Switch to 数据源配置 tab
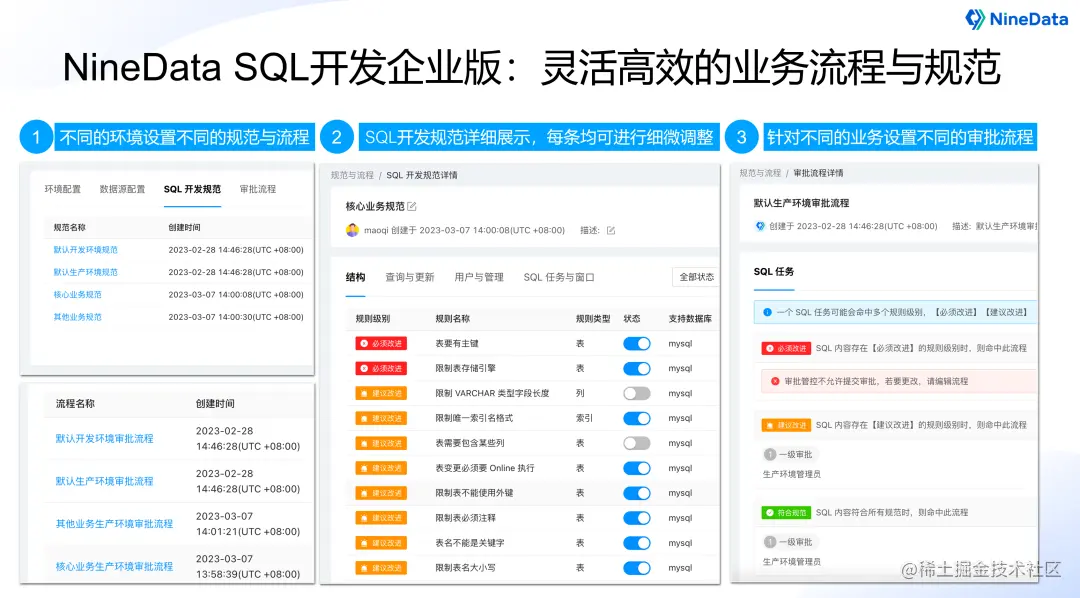This screenshot has height=598, width=1080. (x=122, y=189)
